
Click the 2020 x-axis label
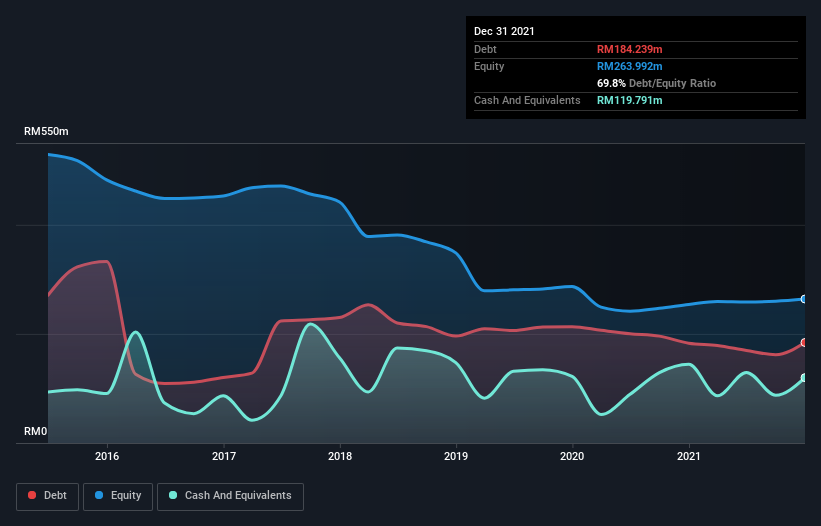pyautogui.click(x=572, y=456)
